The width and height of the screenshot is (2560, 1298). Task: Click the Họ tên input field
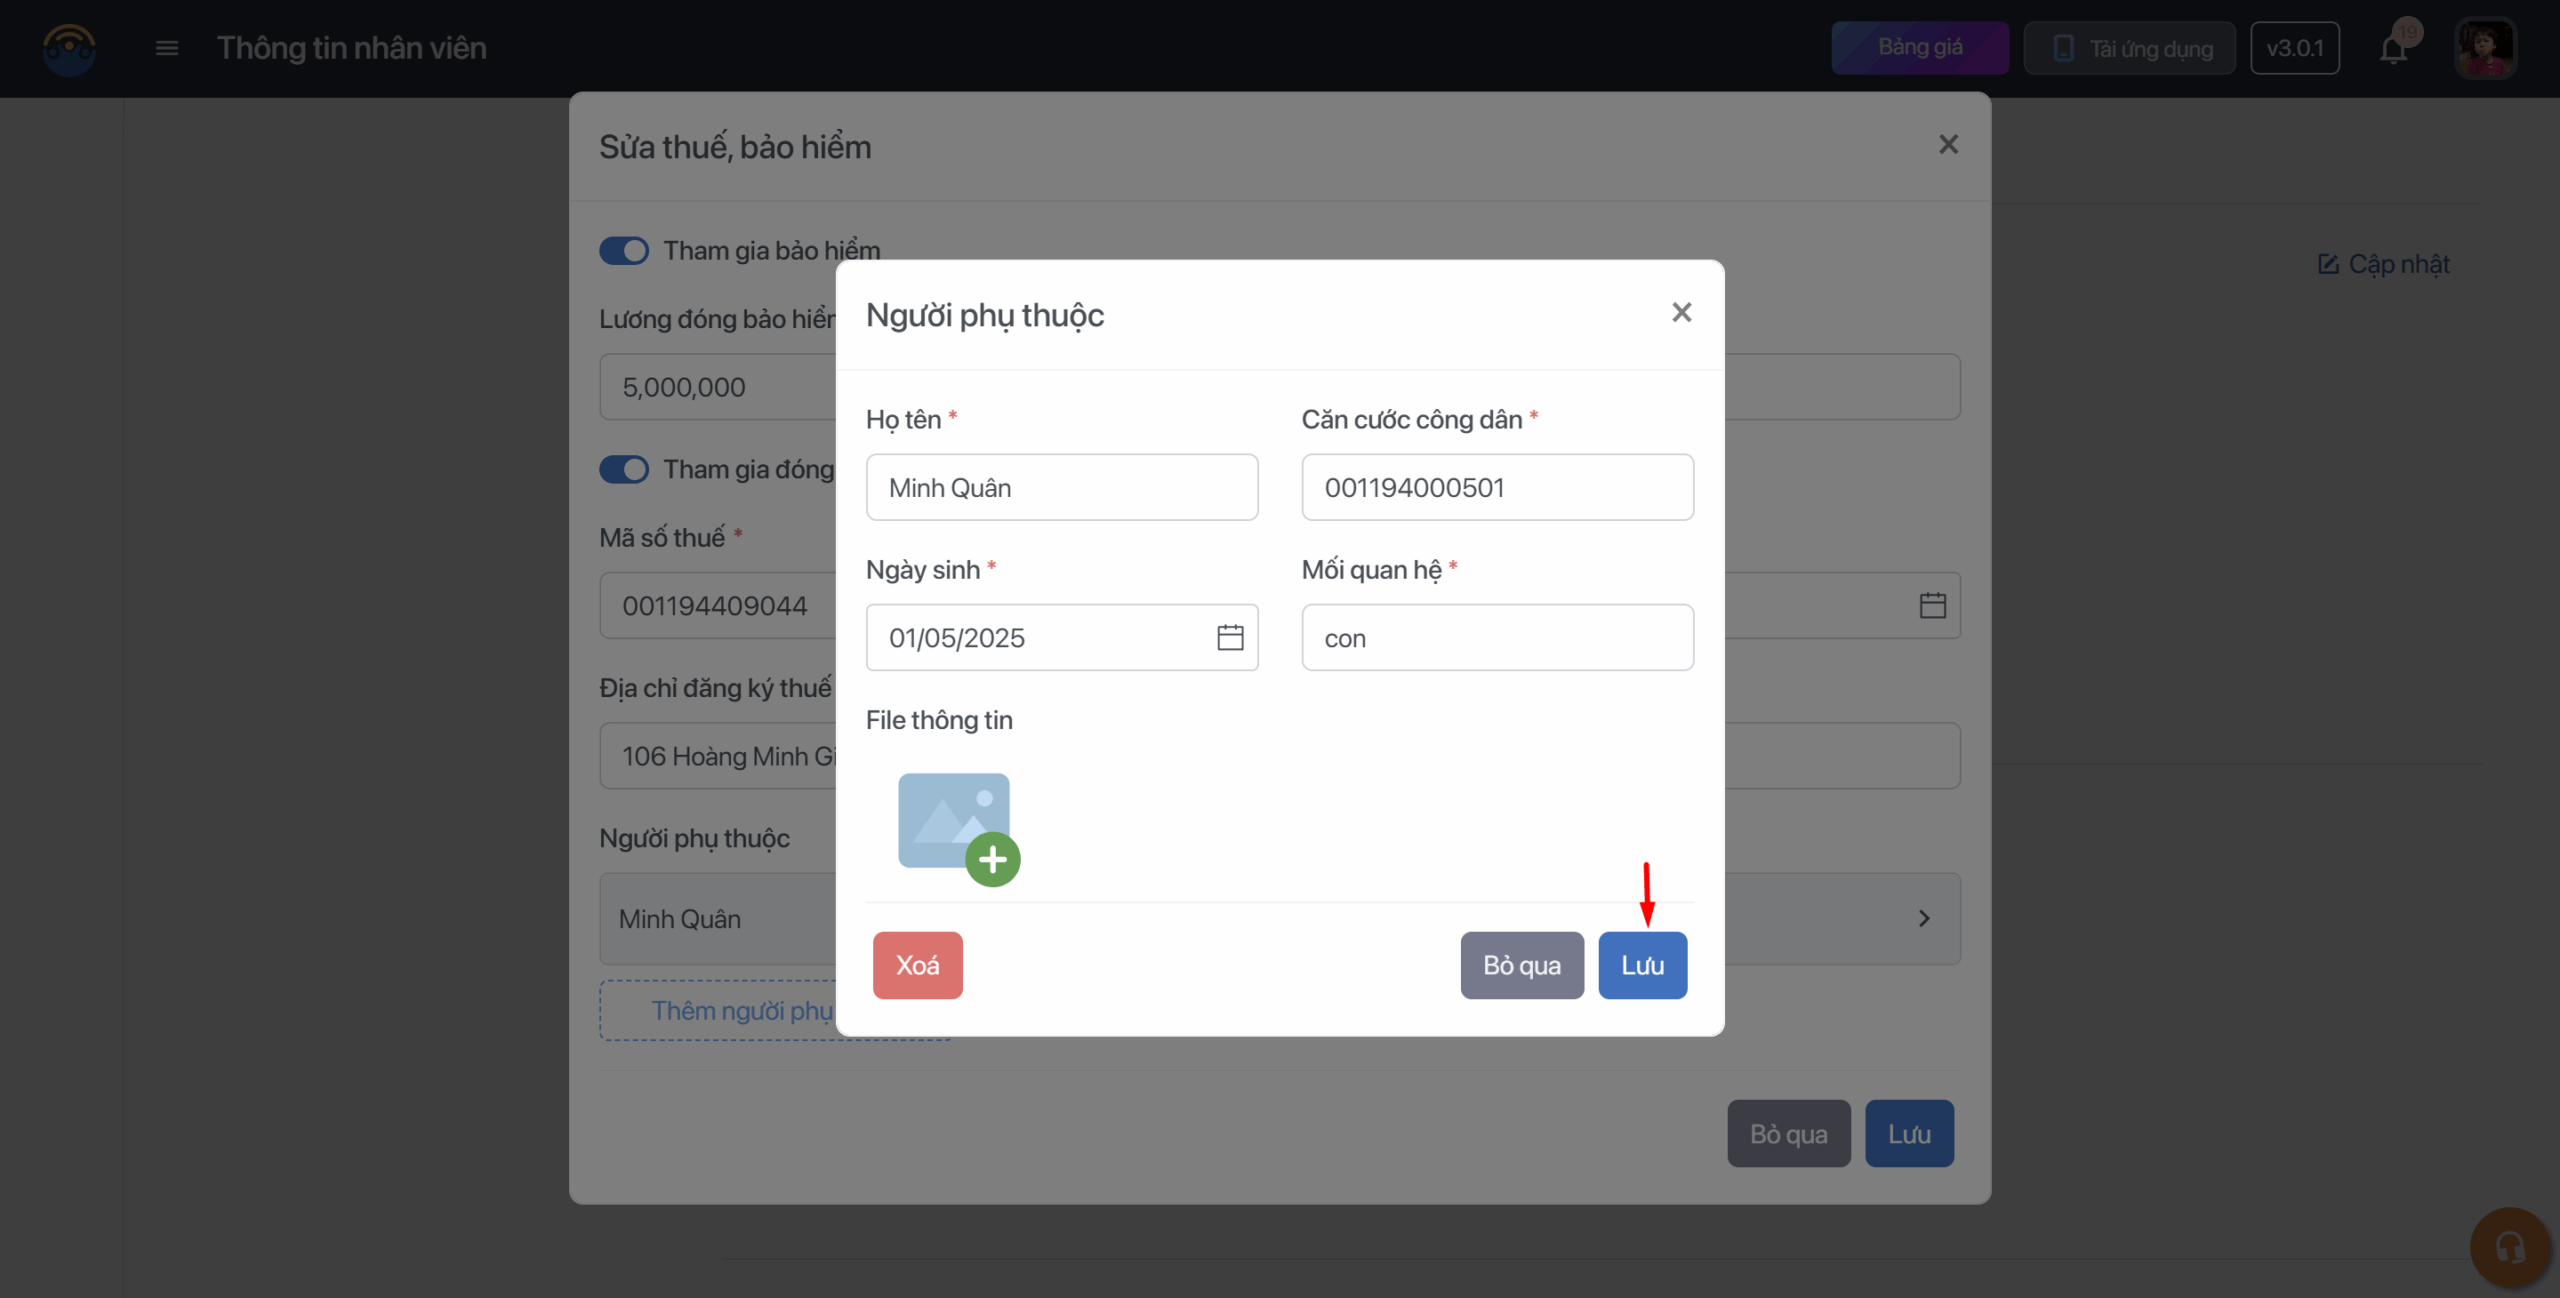[x=1061, y=487]
